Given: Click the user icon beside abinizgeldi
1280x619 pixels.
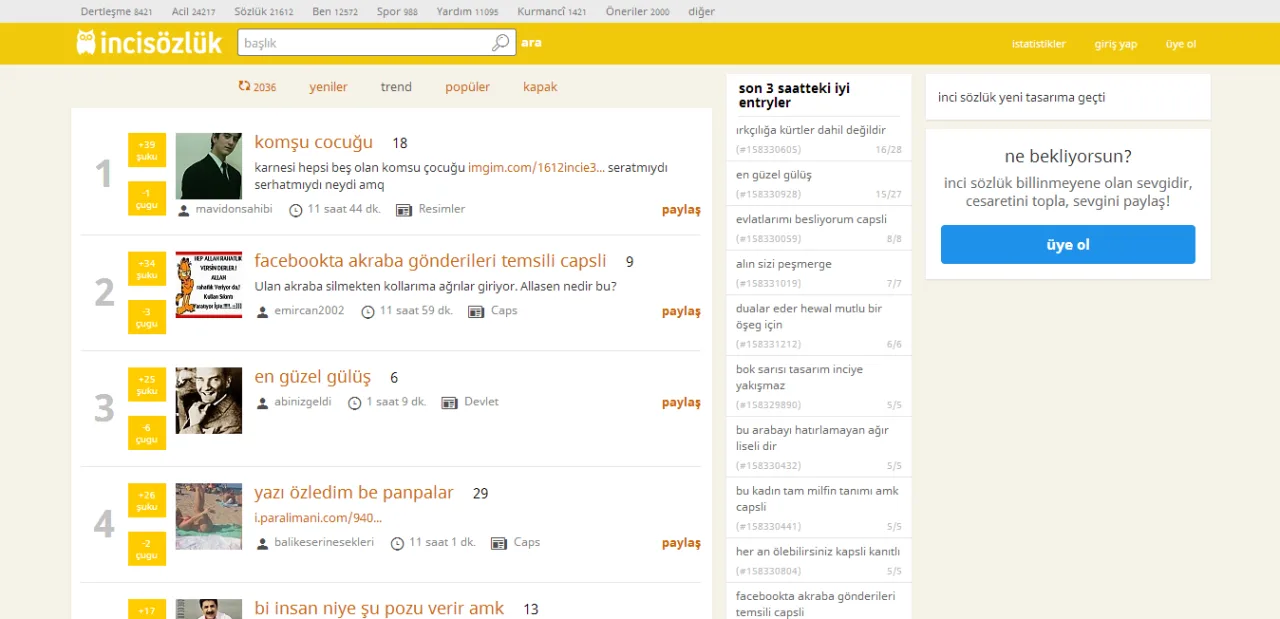Looking at the screenshot, I should [263, 403].
